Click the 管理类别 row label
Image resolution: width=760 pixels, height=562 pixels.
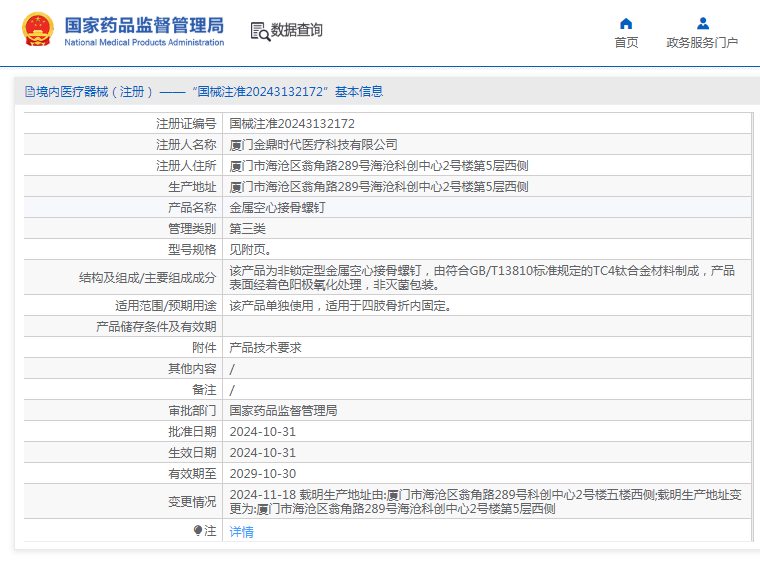pos(192,228)
